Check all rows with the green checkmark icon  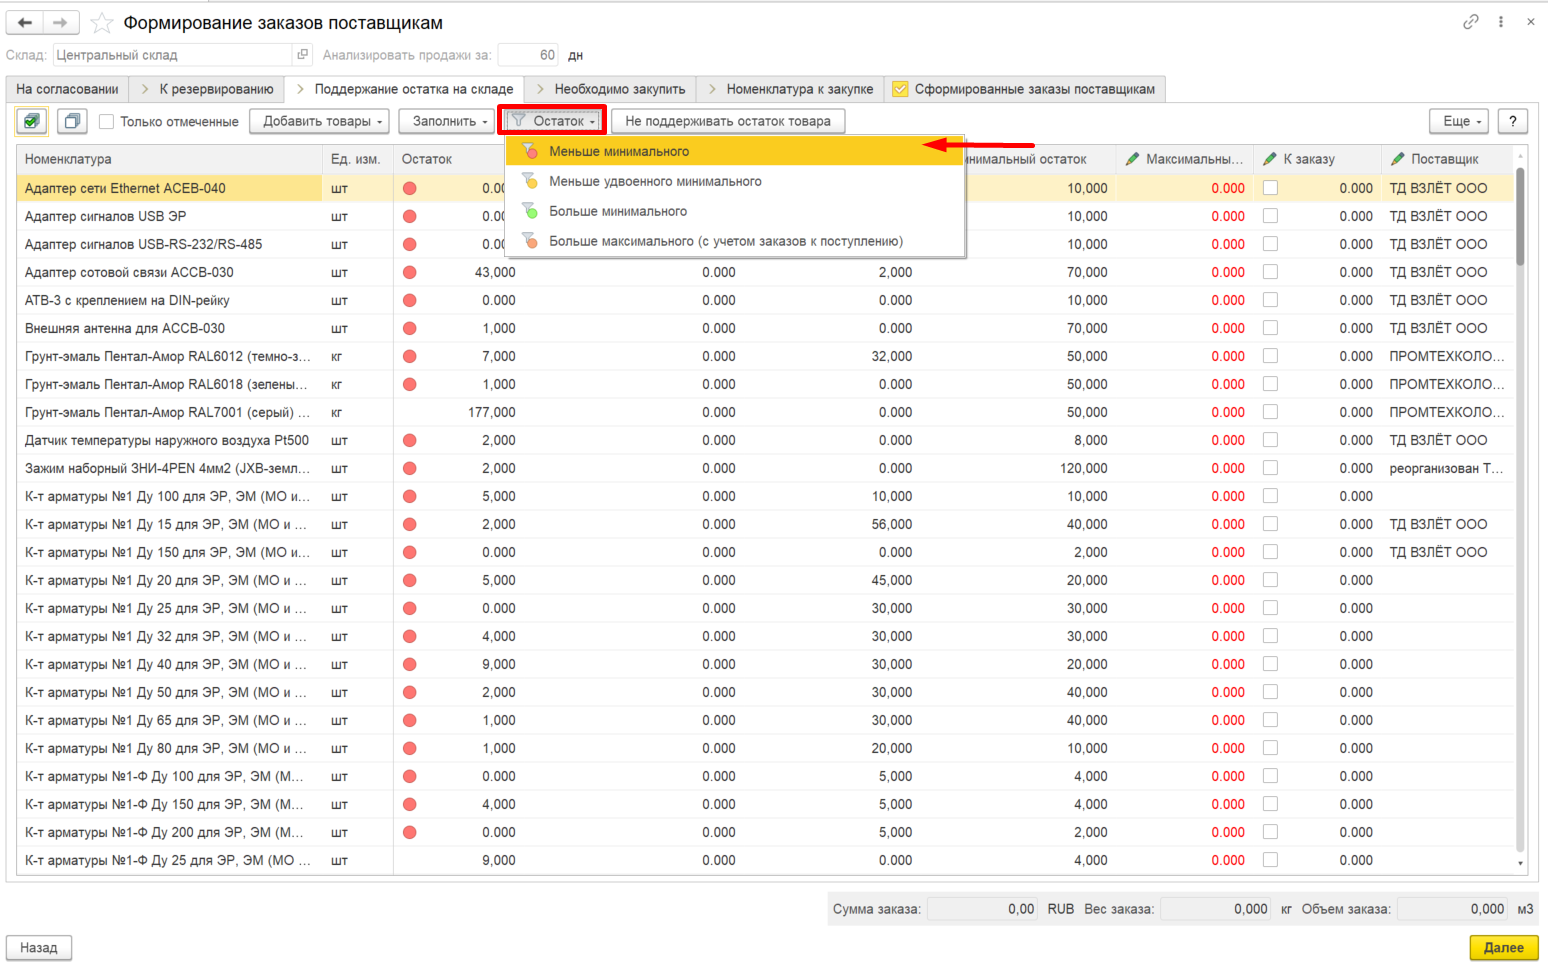[x=32, y=121]
